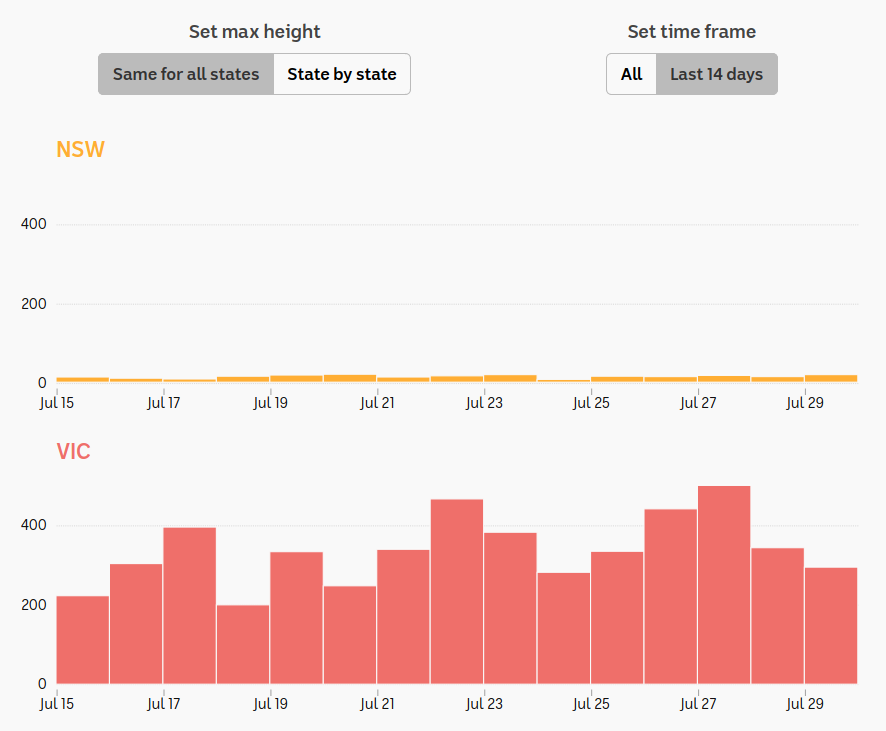The width and height of the screenshot is (886, 731).
Task: Click the VIC chart heading
Action: point(73,451)
